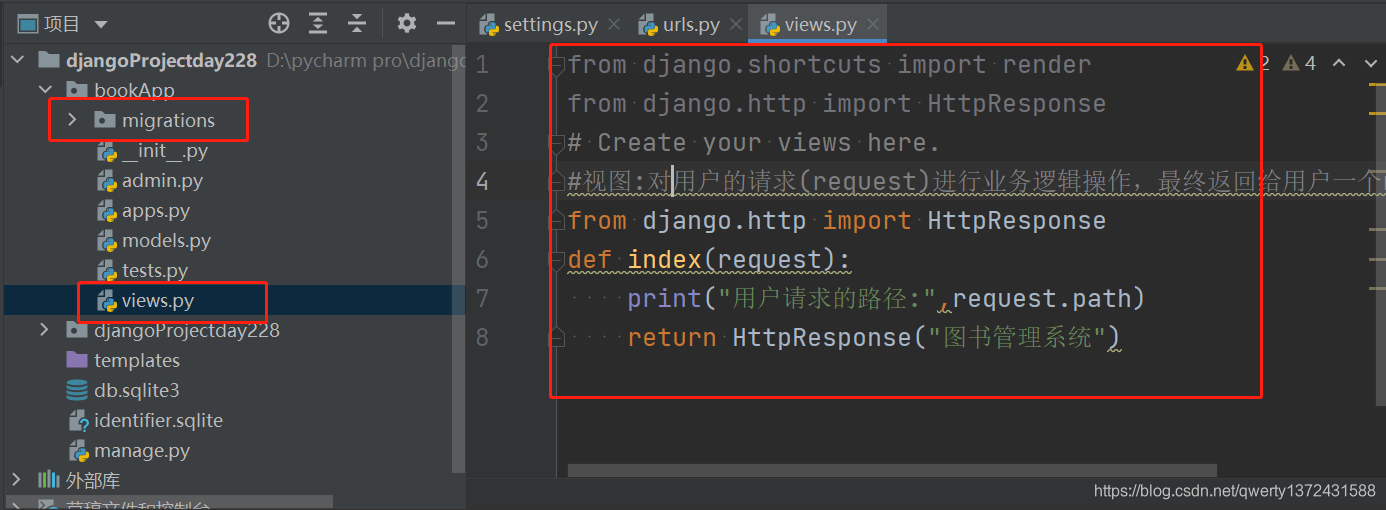The width and height of the screenshot is (1386, 510).
Task: Select views.py in project tree
Action: [158, 300]
